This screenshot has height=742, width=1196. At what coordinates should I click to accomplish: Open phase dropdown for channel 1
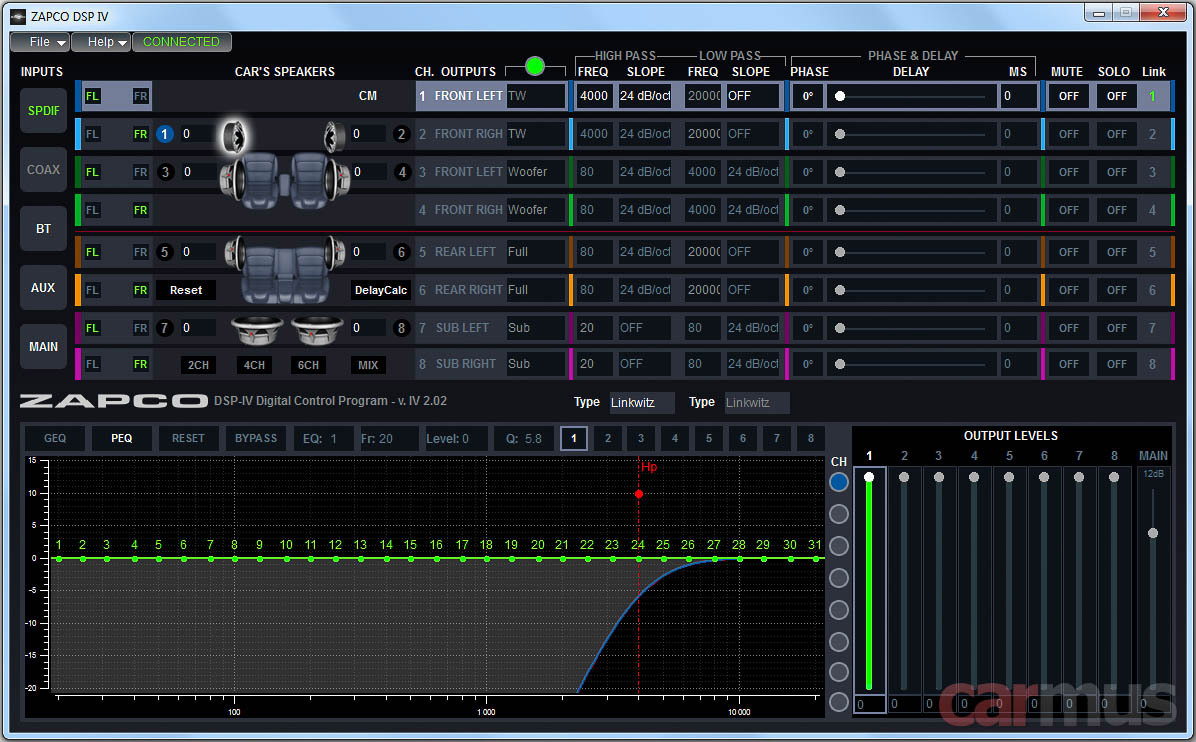pos(808,96)
